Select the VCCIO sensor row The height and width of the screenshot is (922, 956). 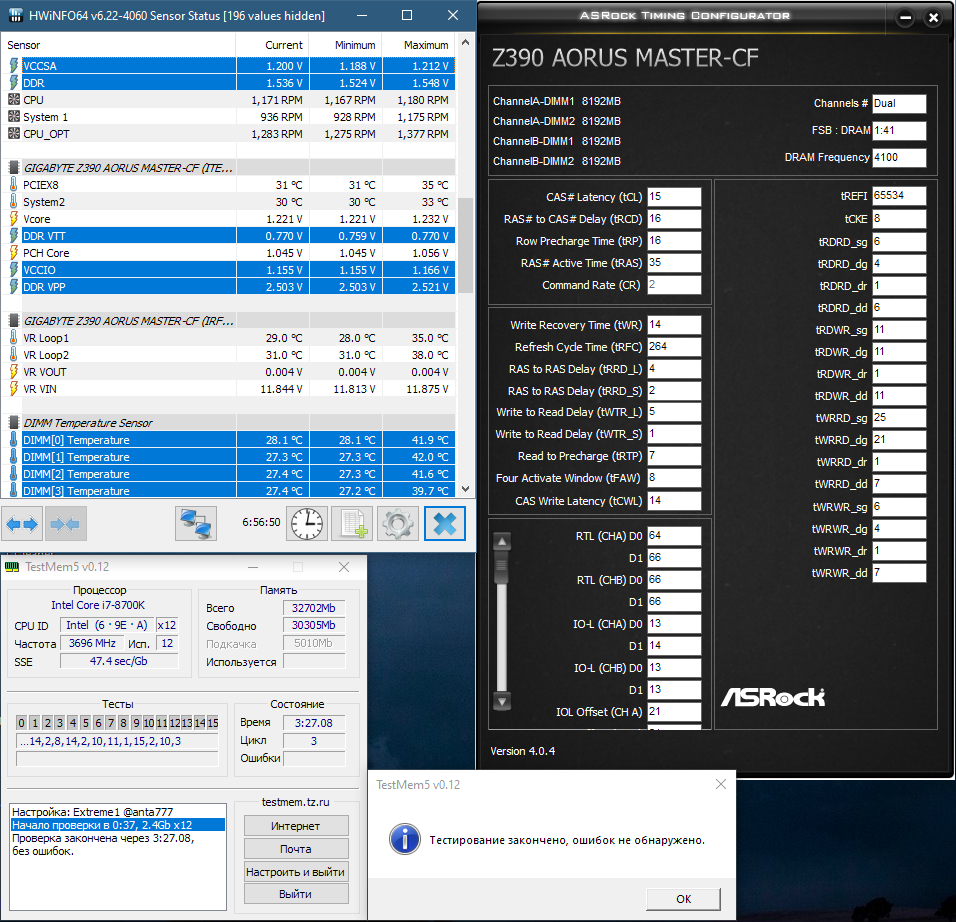click(232, 270)
